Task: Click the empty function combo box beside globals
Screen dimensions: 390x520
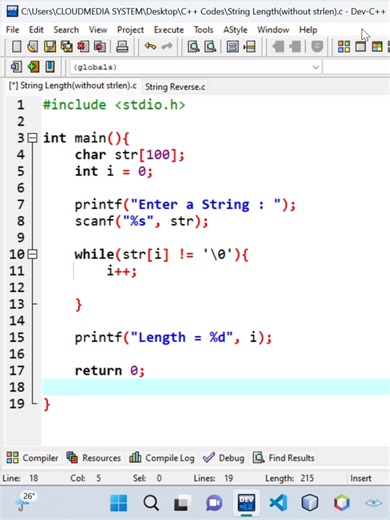Action: [357, 67]
